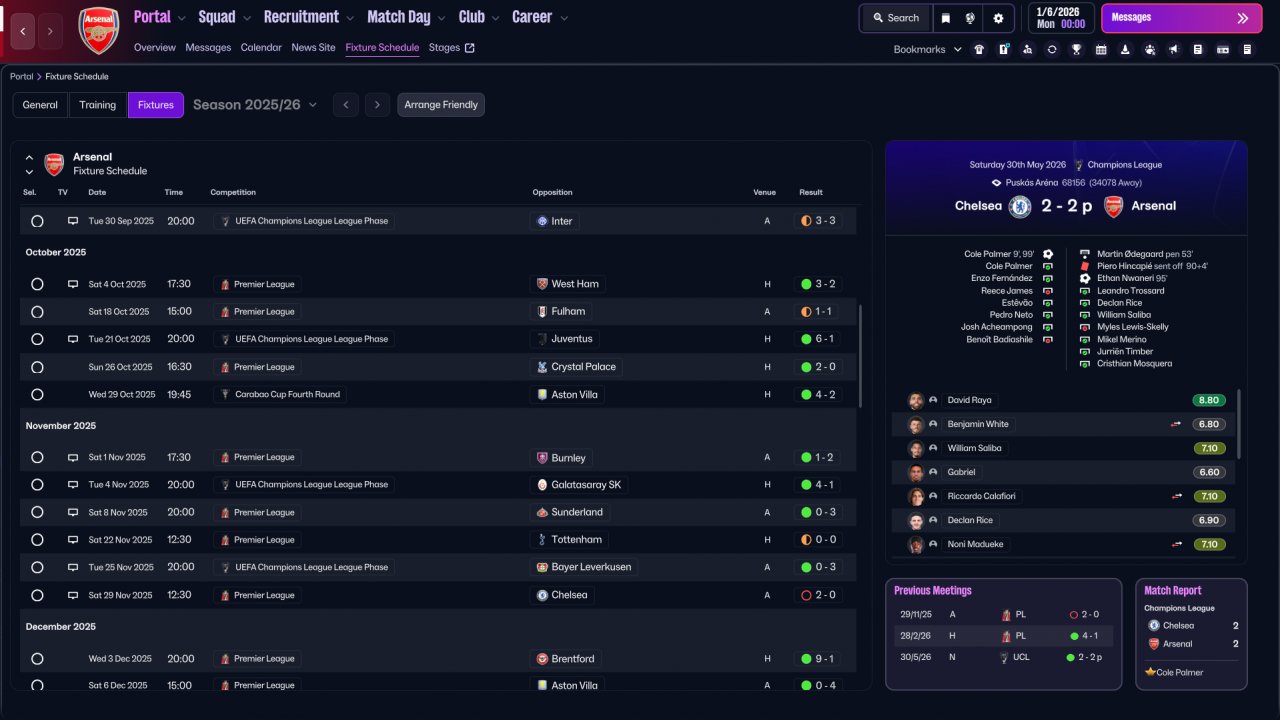Screen dimensions: 1280x720
Task: Click the West Ham club badge
Action: [542, 284]
